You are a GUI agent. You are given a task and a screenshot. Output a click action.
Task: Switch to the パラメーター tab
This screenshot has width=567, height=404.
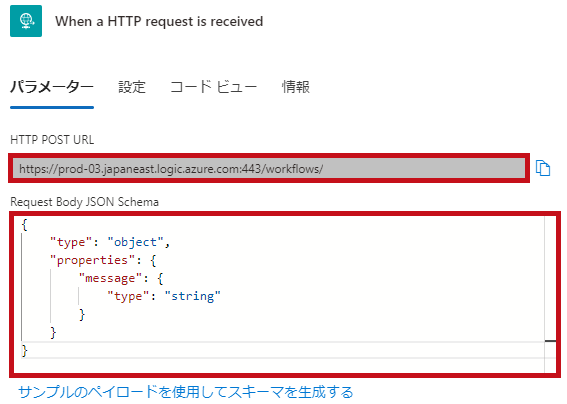52,87
